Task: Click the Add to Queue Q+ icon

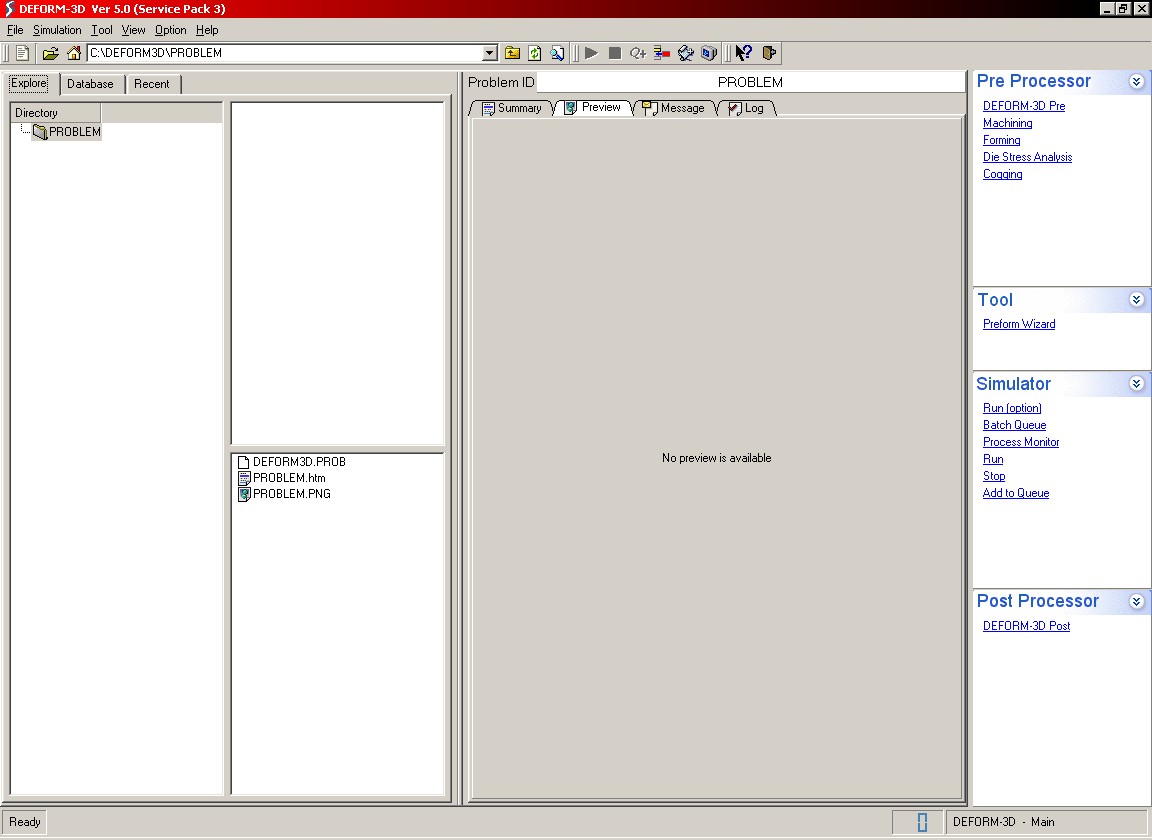Action: point(638,53)
